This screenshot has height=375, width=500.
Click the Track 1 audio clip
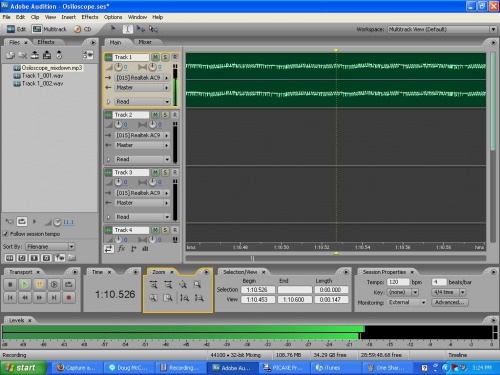coord(336,80)
